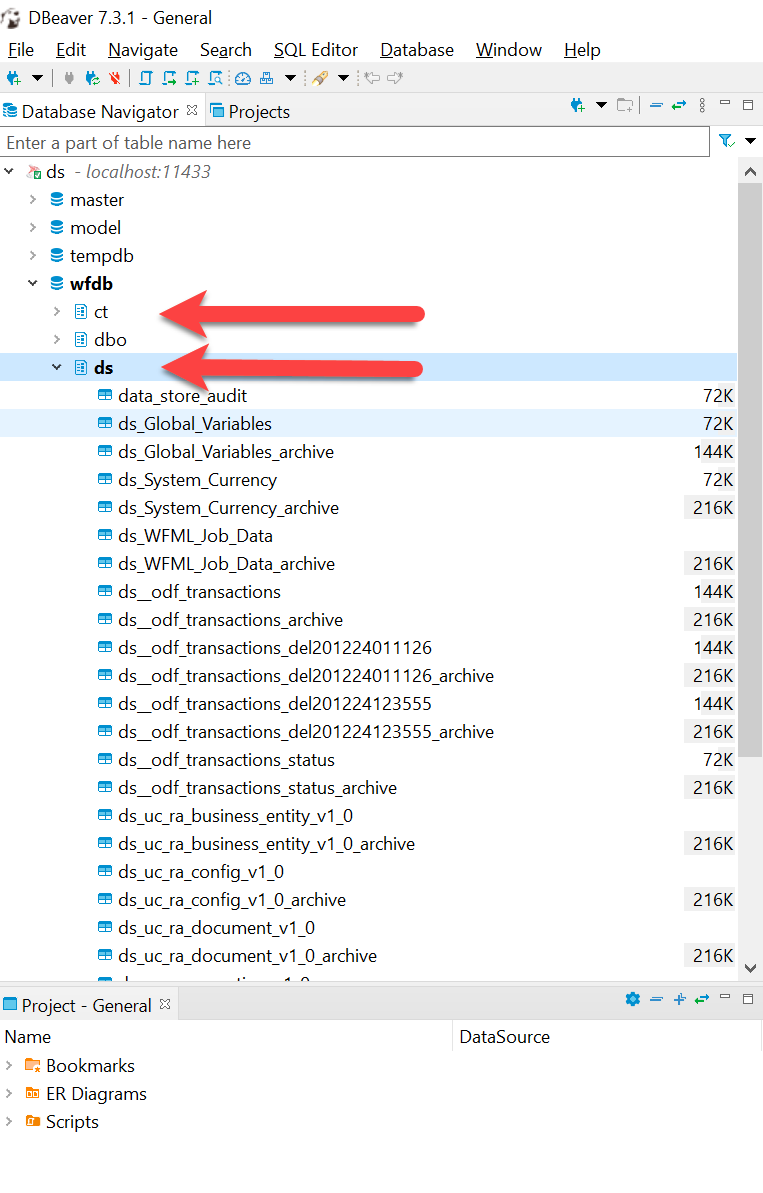The height and width of the screenshot is (1193, 763).
Task: Click the New SQL script icon with plus
Action: click(x=192, y=78)
